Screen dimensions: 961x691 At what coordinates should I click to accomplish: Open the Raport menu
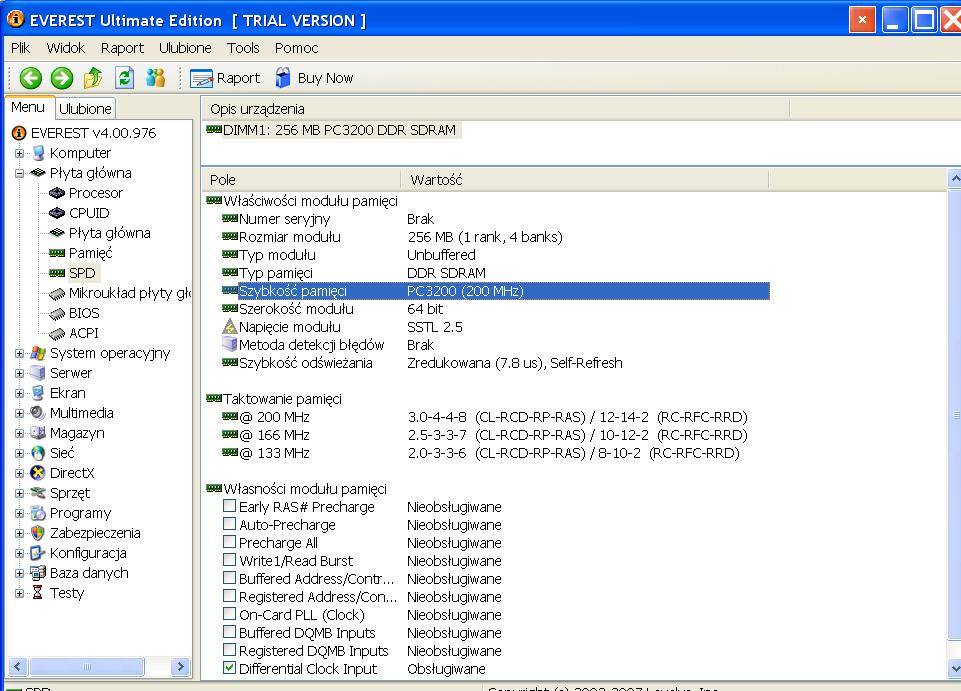pos(122,48)
